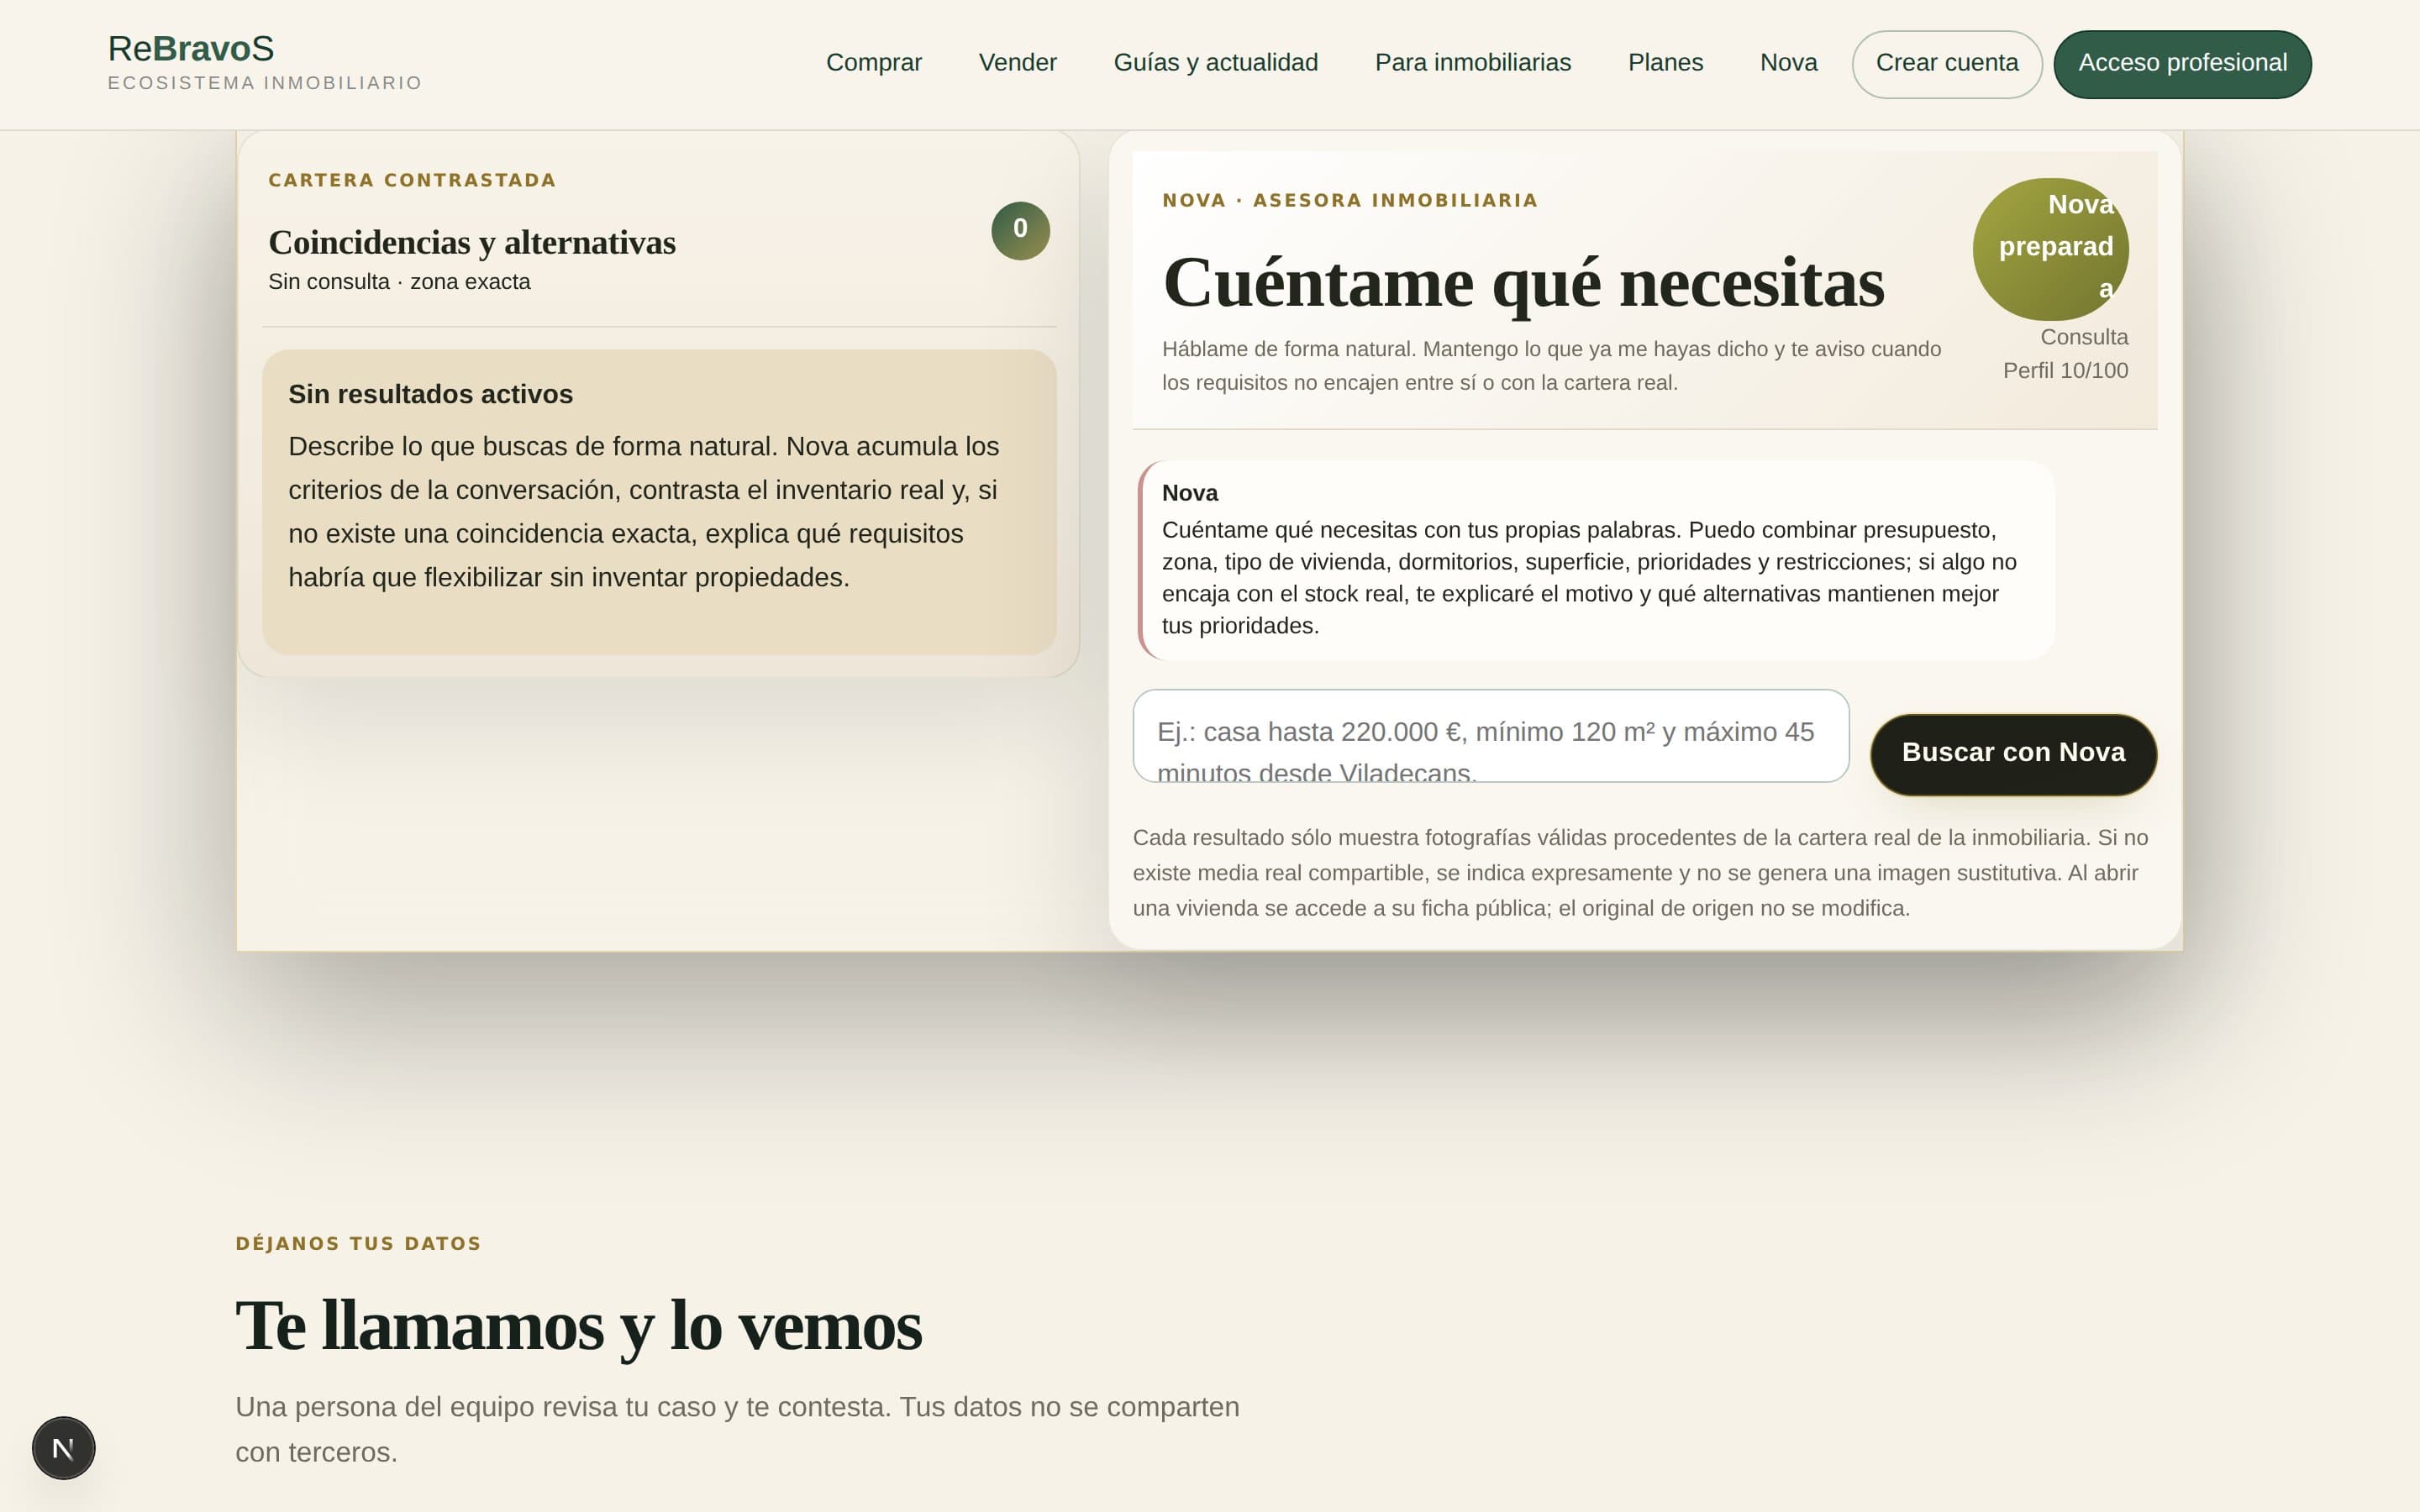
Task: Click the Buscar con Nova button
Action: [x=2013, y=754]
